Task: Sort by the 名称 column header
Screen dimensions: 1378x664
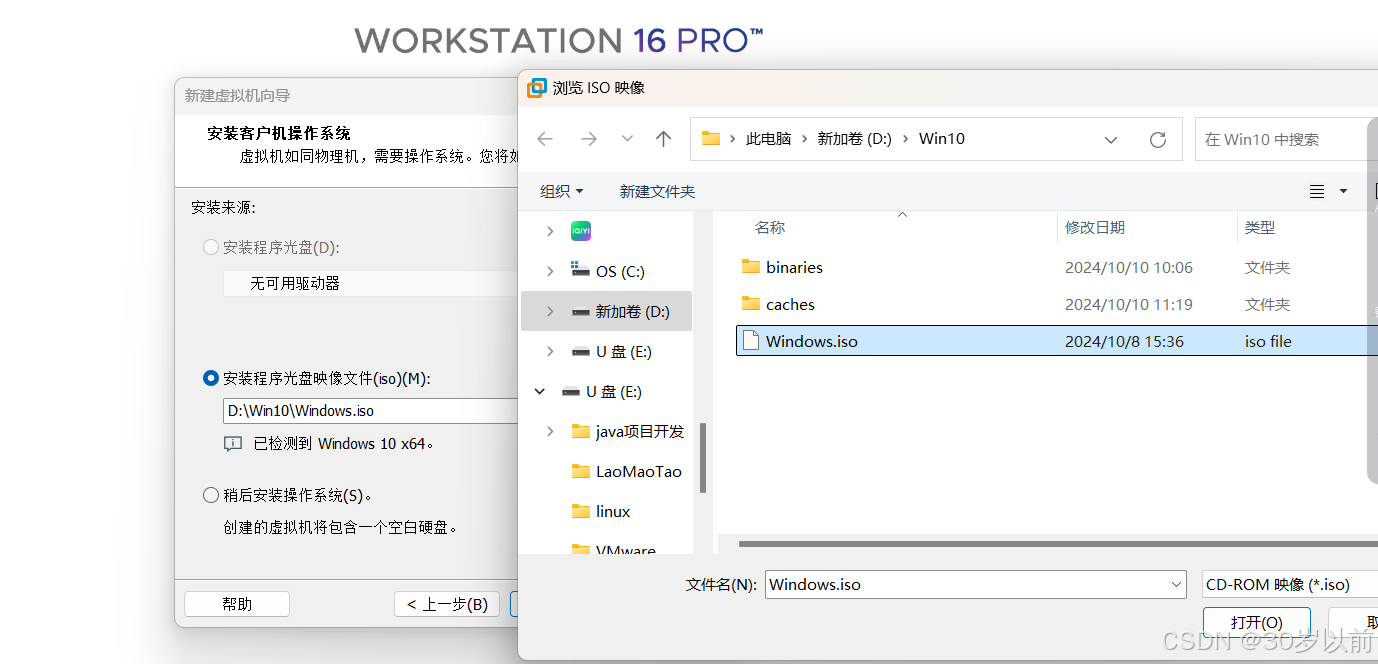Action: (770, 227)
